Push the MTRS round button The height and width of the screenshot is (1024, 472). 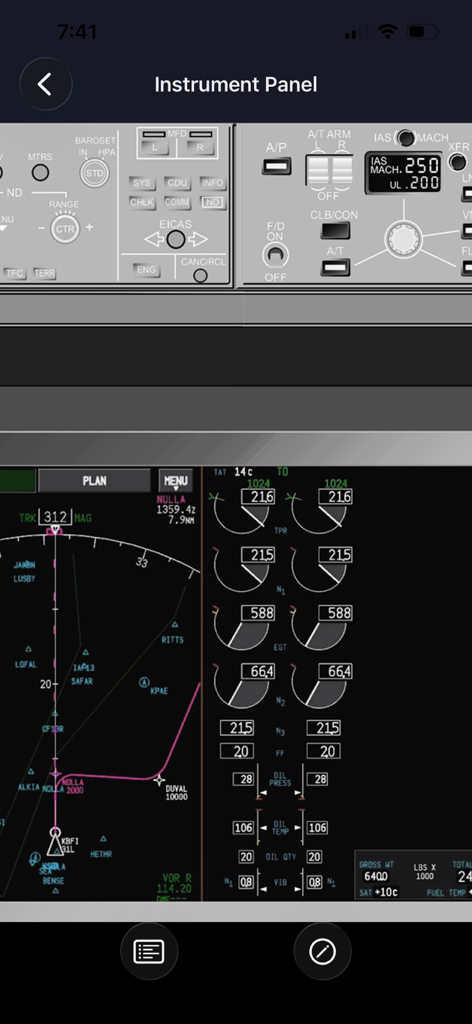tap(40, 173)
